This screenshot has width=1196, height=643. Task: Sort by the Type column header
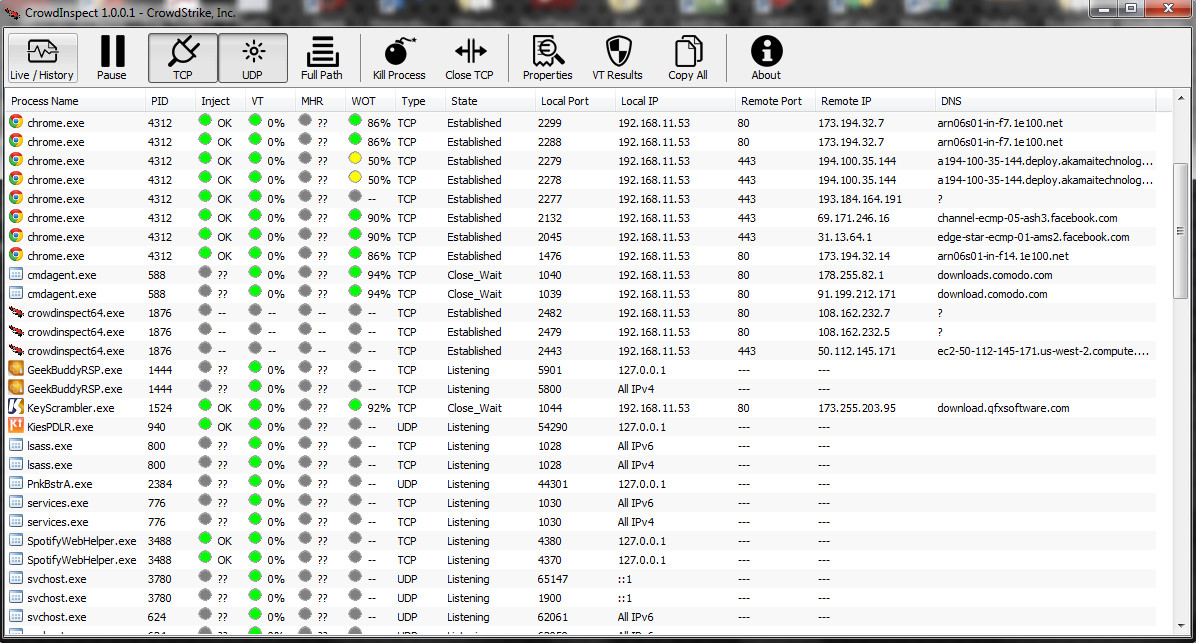(420, 101)
